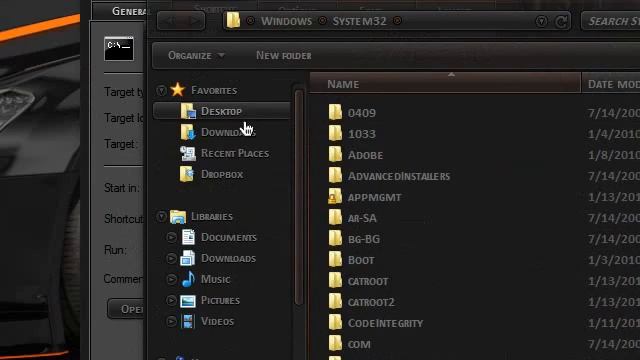Click the Dropbox icon in Favorites
This screenshot has width=640, height=360.
187,174
